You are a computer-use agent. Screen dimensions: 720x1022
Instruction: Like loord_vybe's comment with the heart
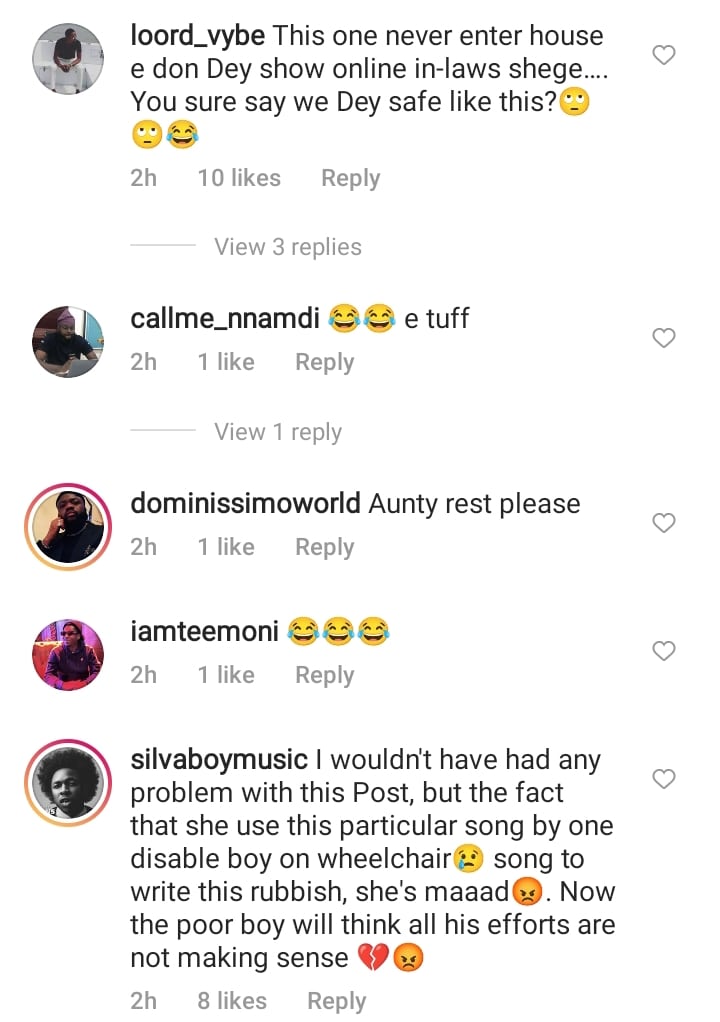pyautogui.click(x=664, y=55)
